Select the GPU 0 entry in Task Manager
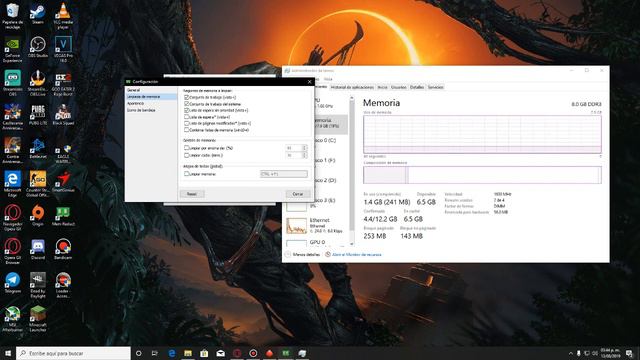This screenshot has height=360, width=640. point(317,242)
